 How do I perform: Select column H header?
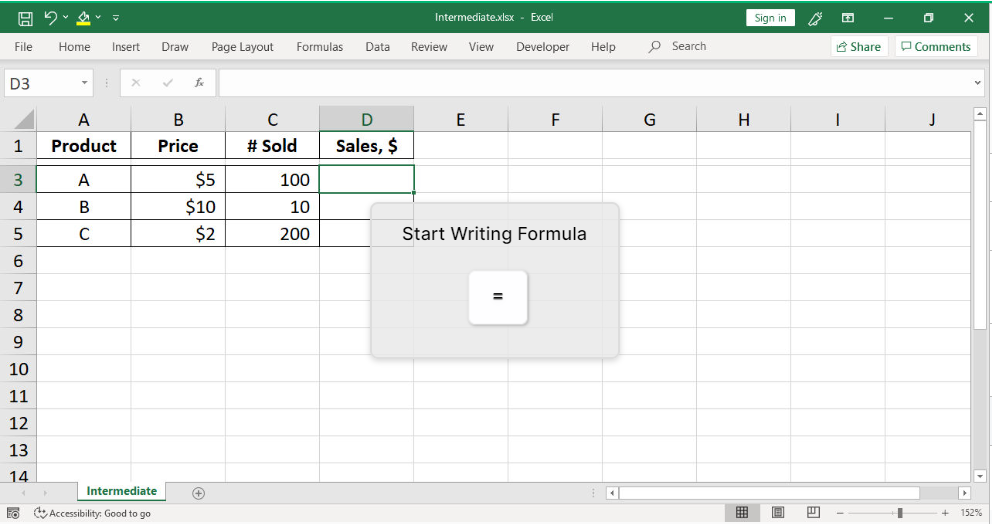point(744,120)
